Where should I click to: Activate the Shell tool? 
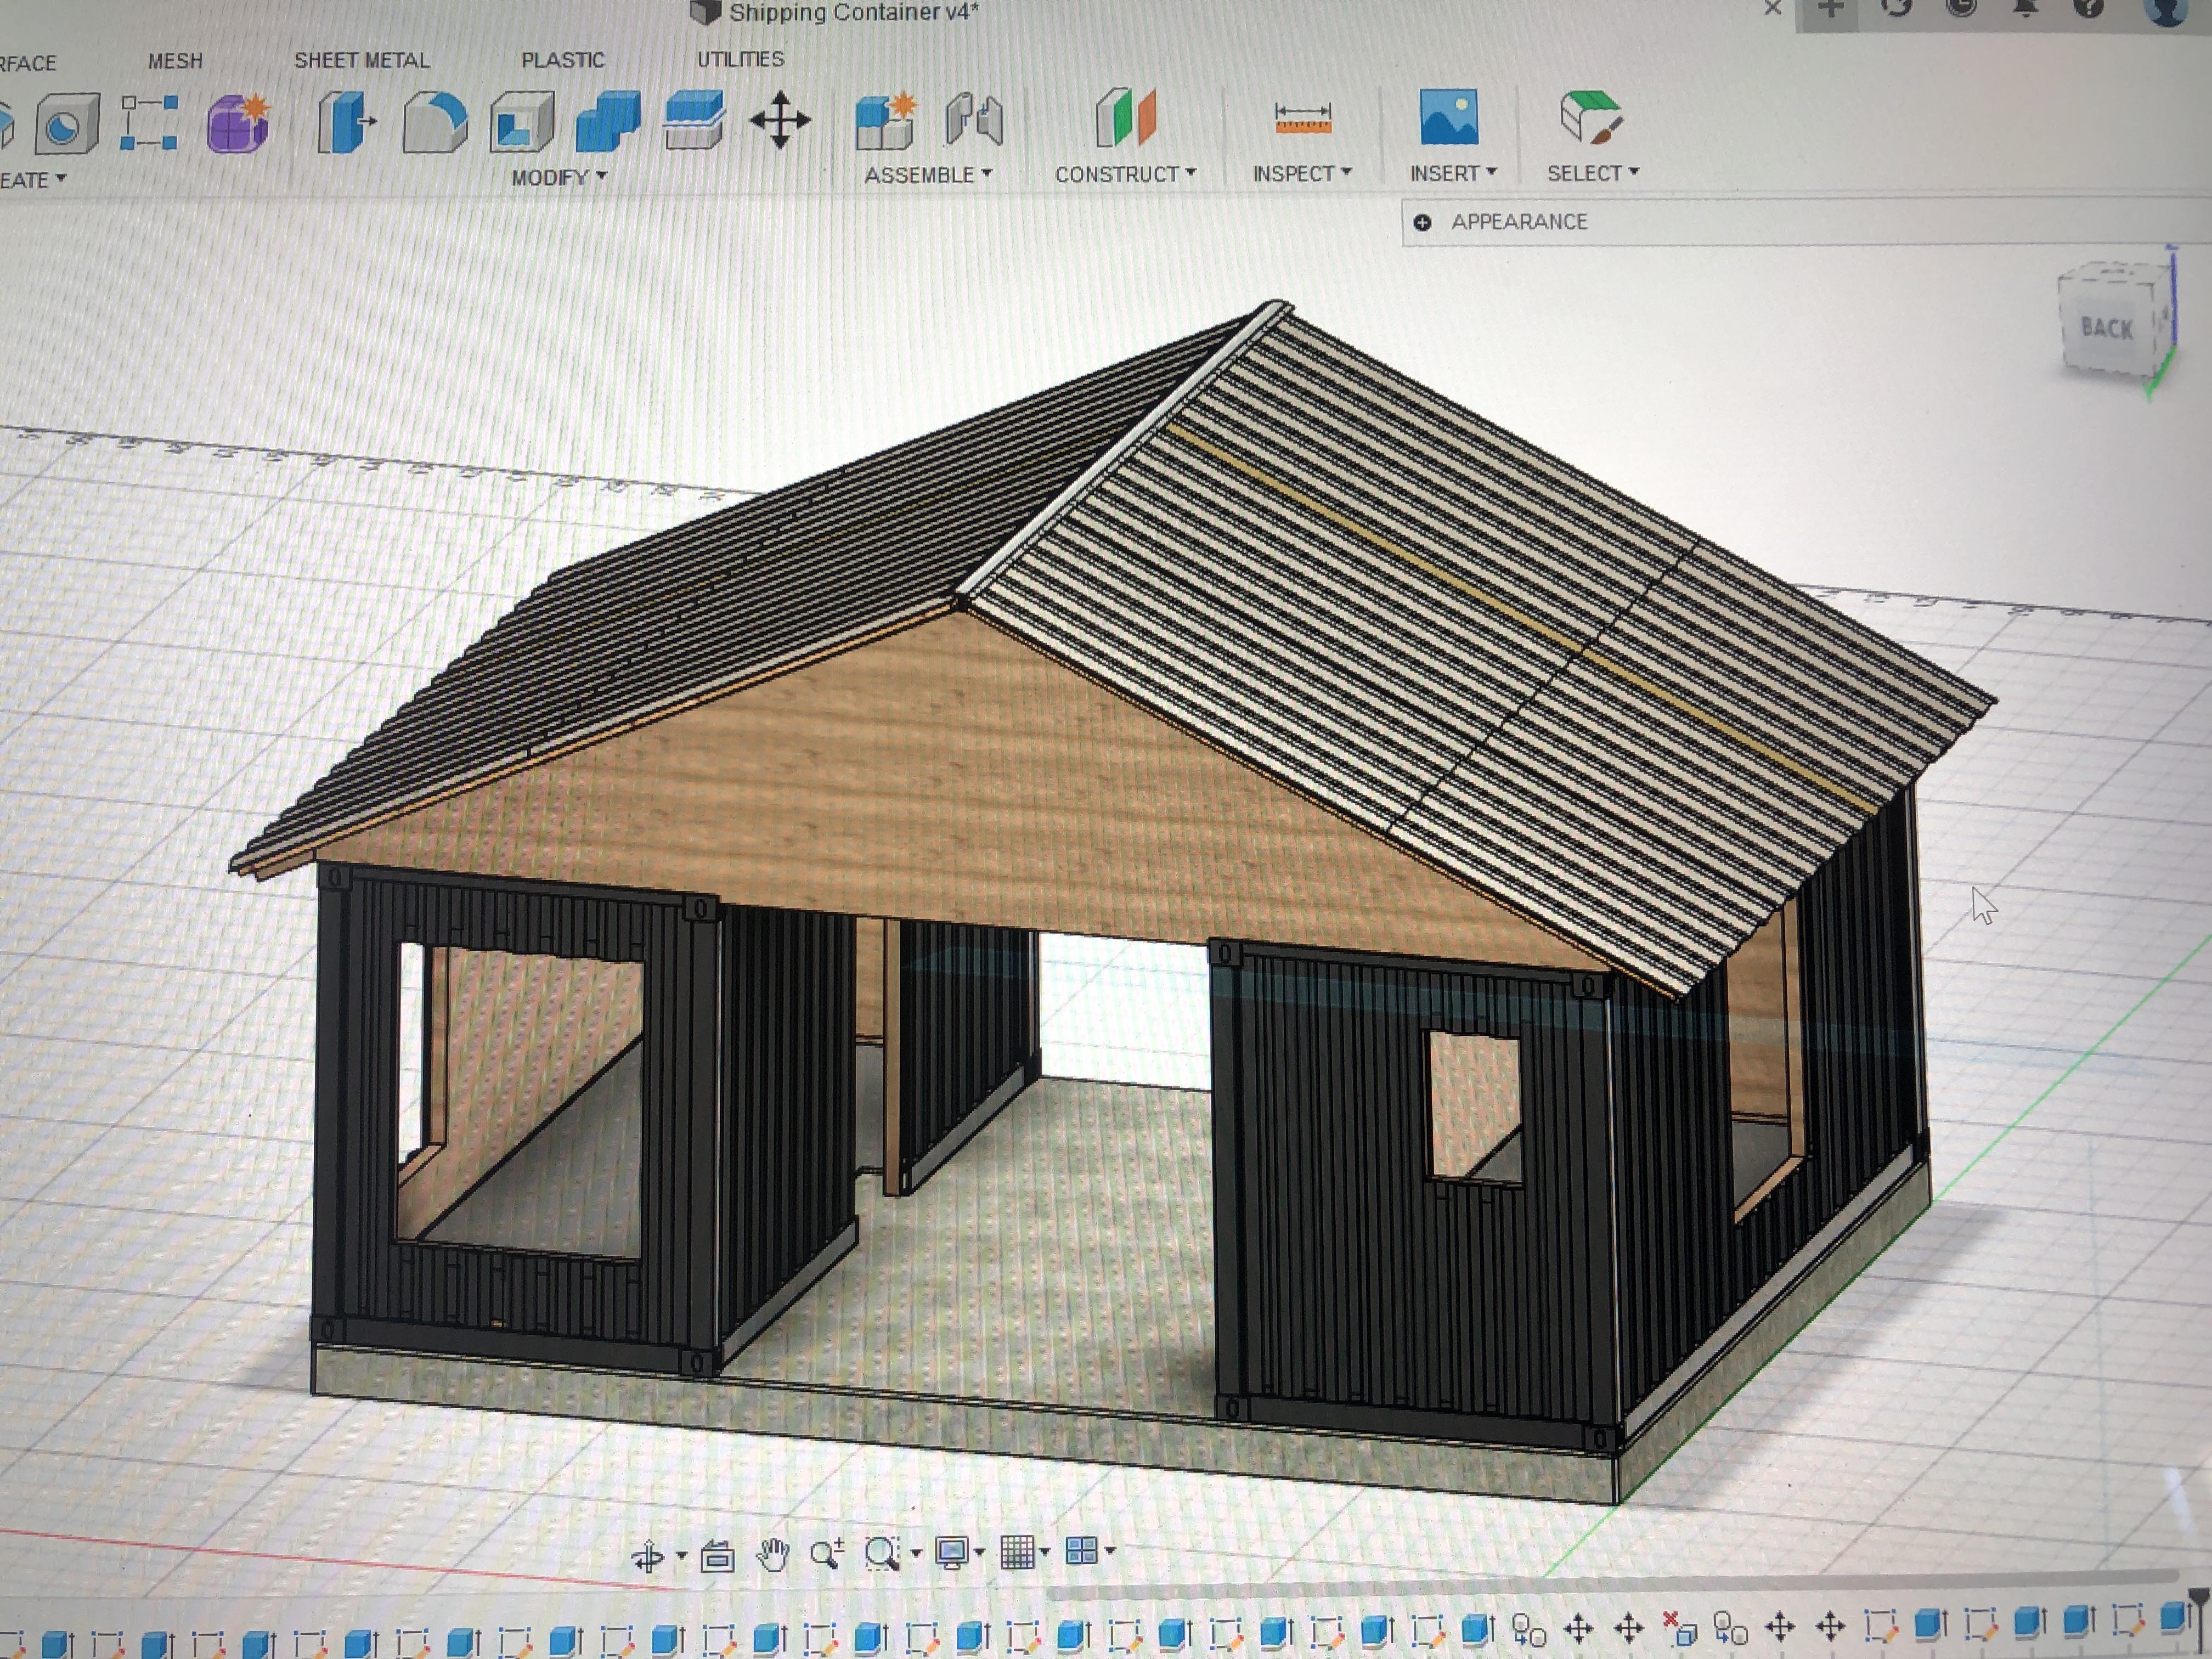pyautogui.click(x=521, y=122)
